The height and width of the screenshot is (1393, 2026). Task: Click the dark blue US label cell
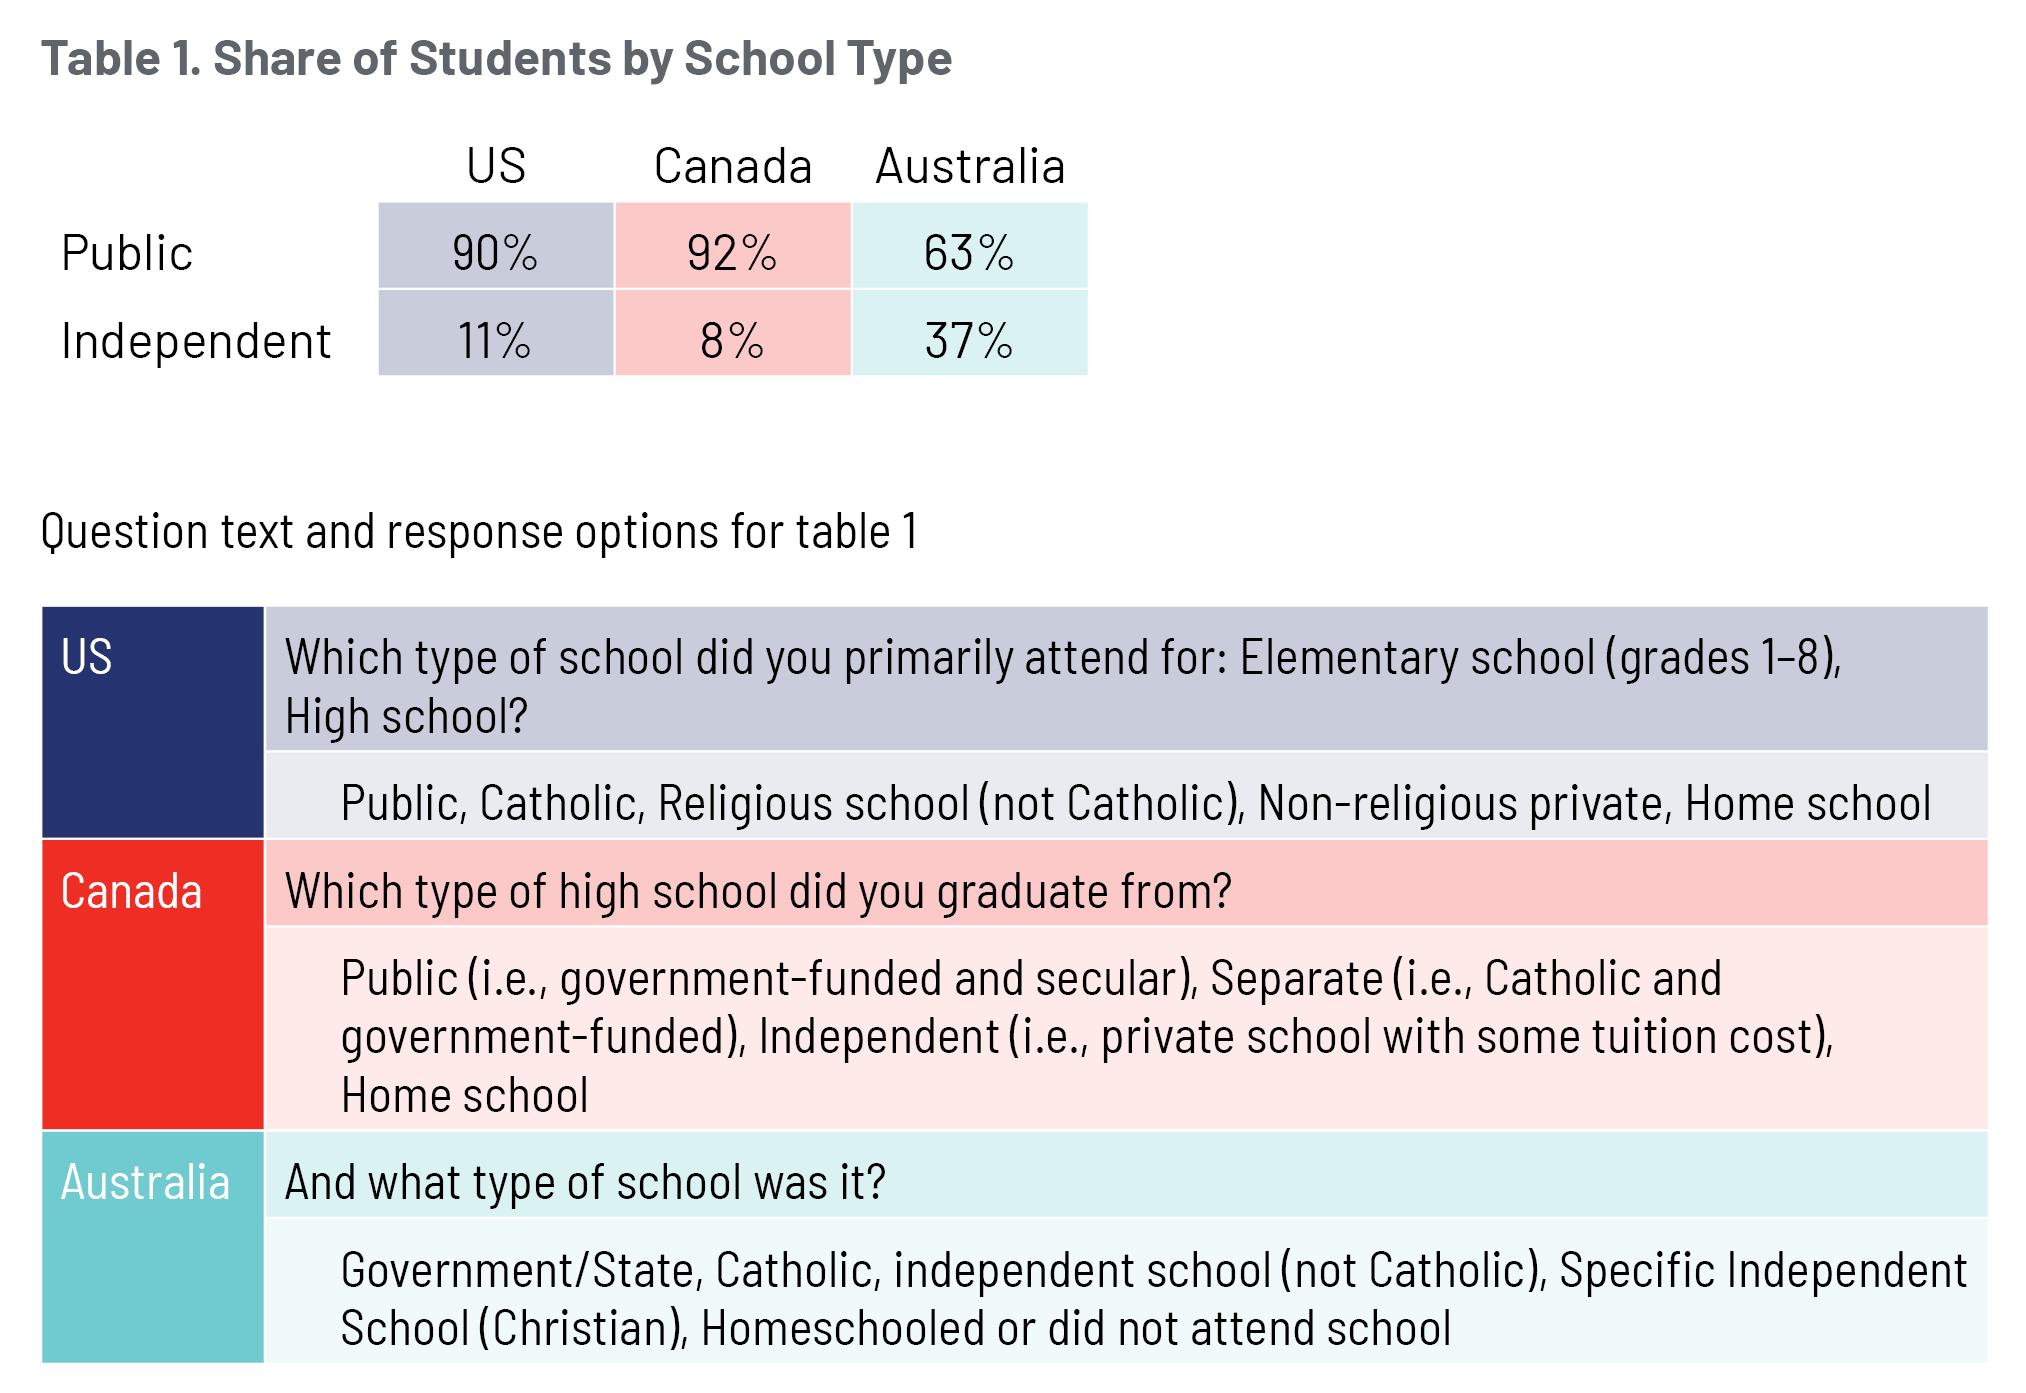click(152, 722)
